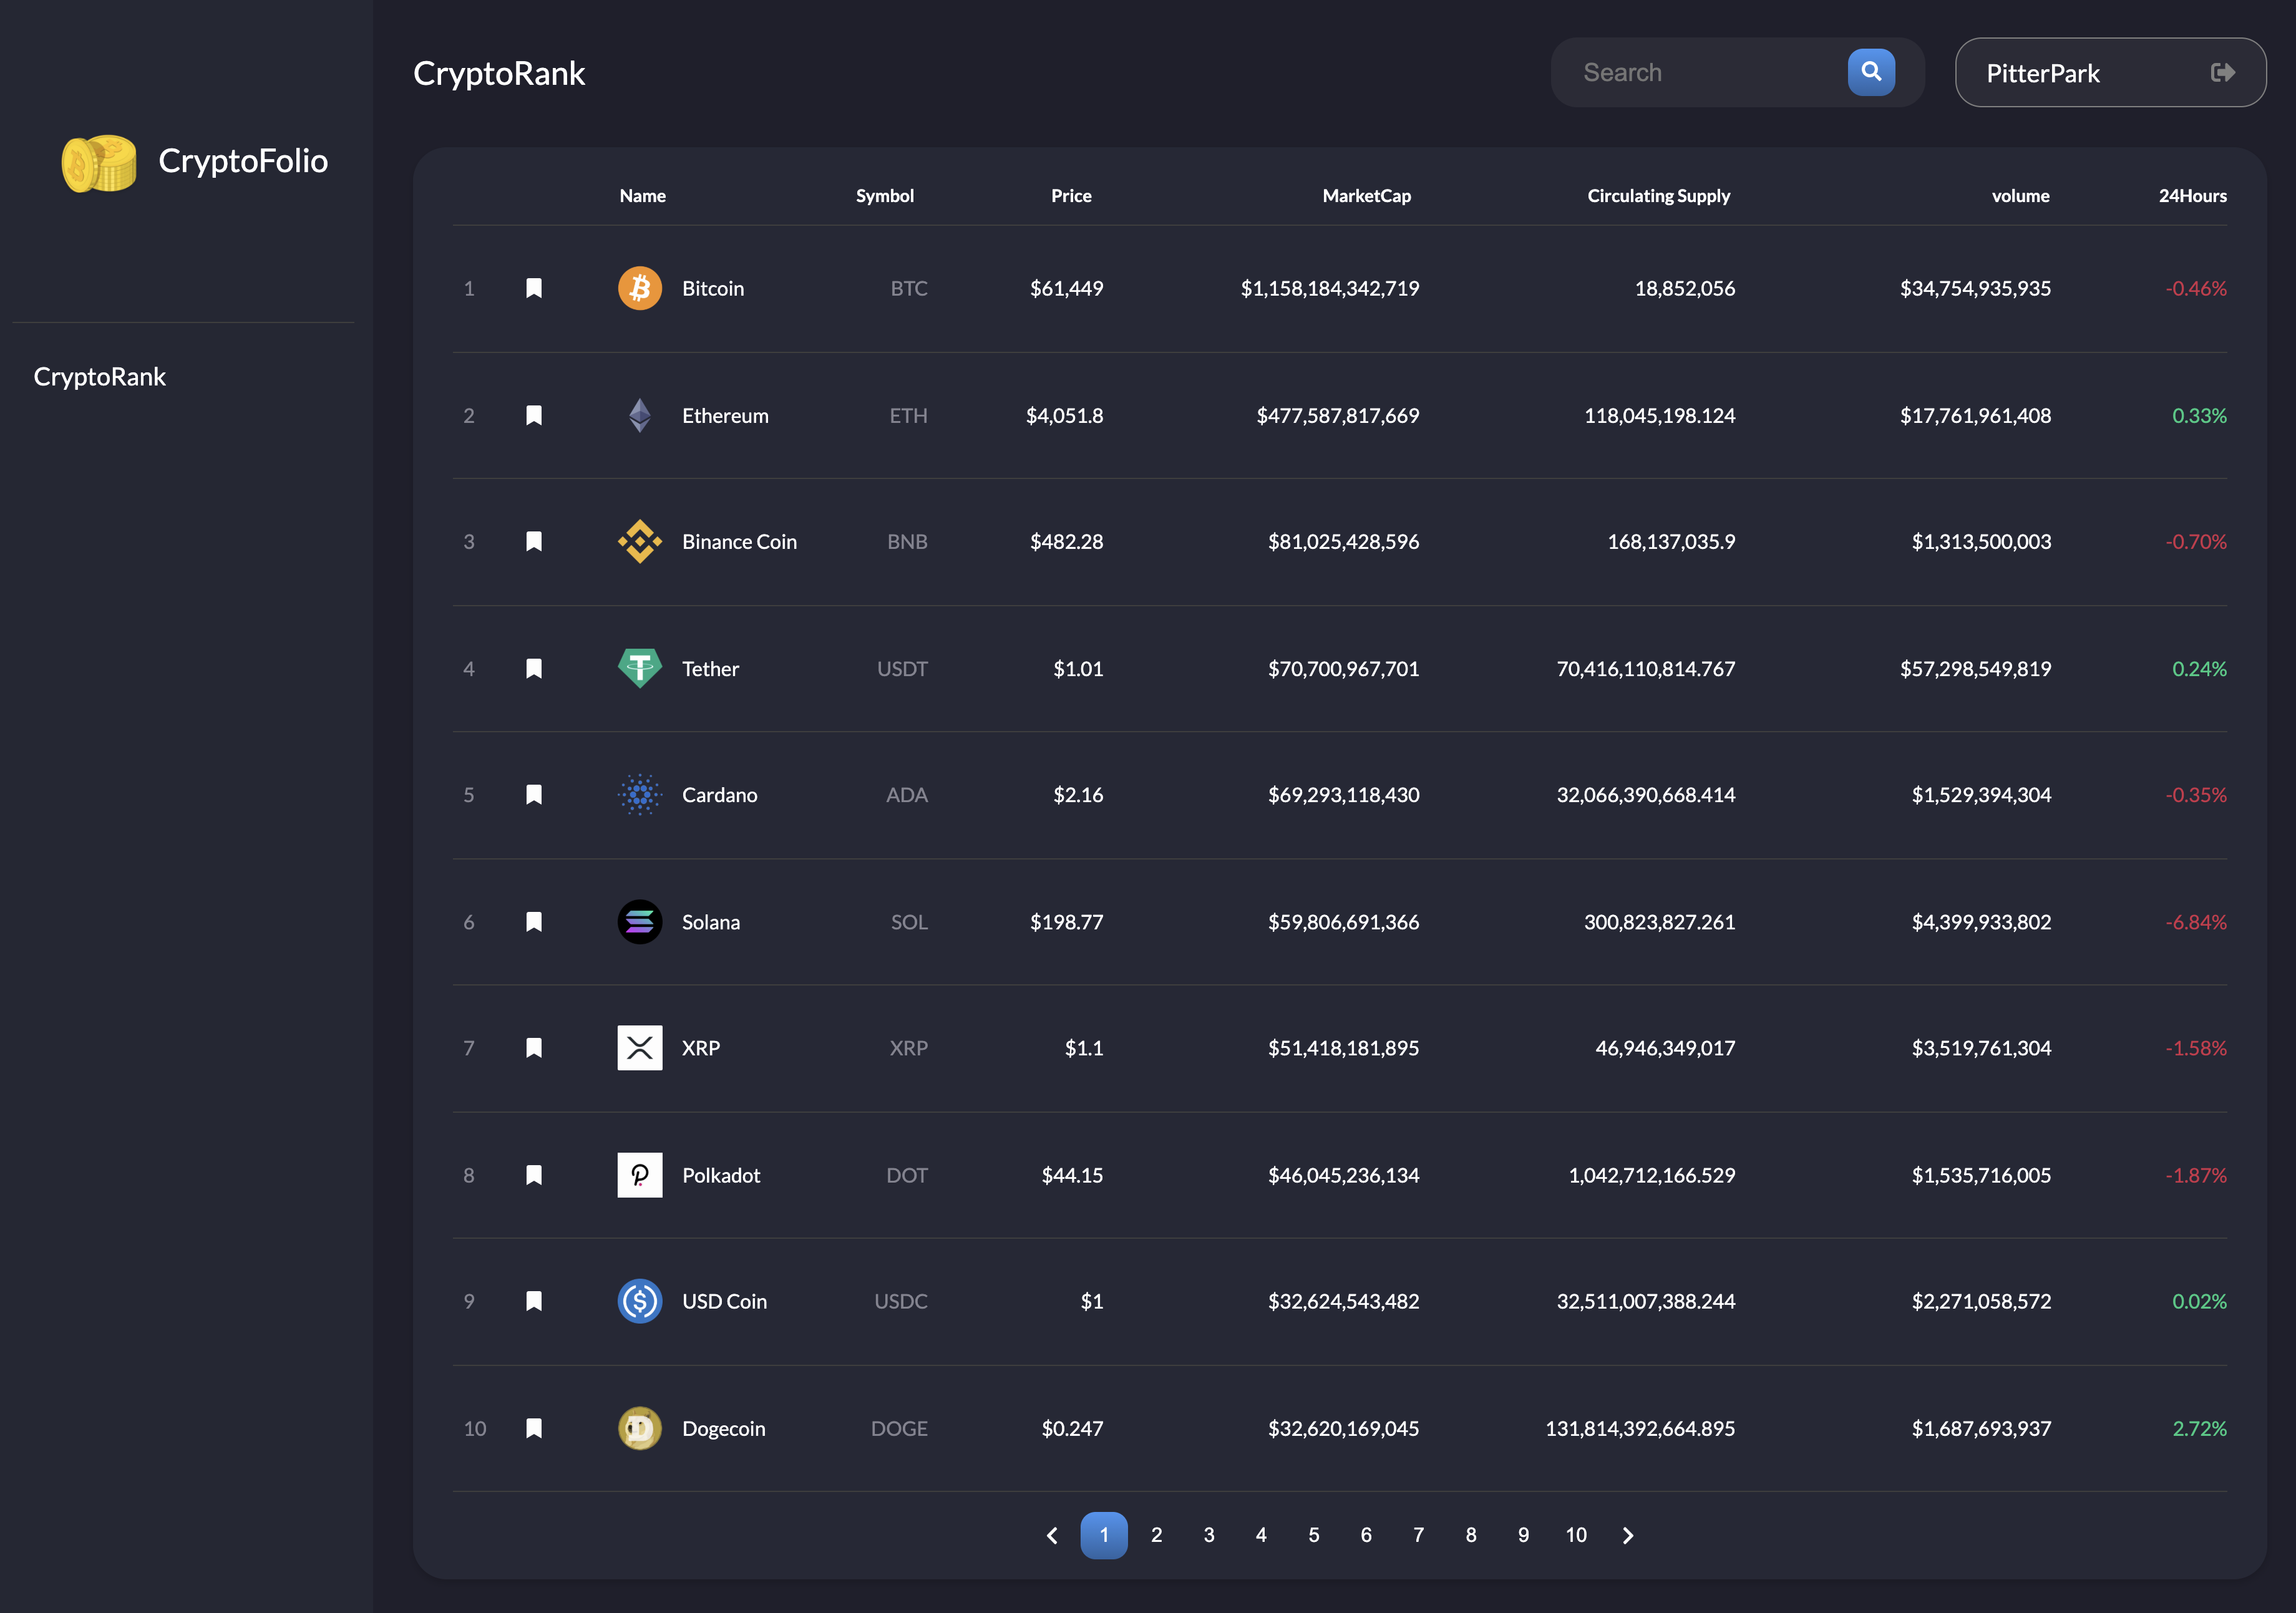Click the Solana logo
Image resolution: width=2296 pixels, height=1613 pixels.
point(640,922)
